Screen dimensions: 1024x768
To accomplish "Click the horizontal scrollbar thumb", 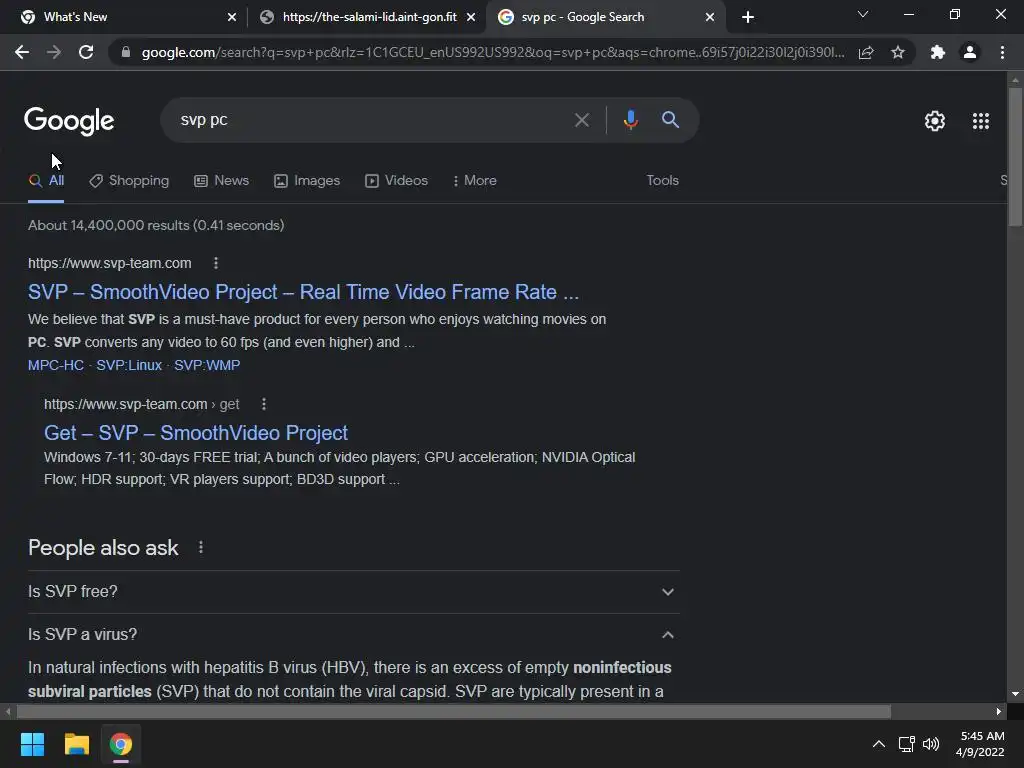I will pos(454,712).
